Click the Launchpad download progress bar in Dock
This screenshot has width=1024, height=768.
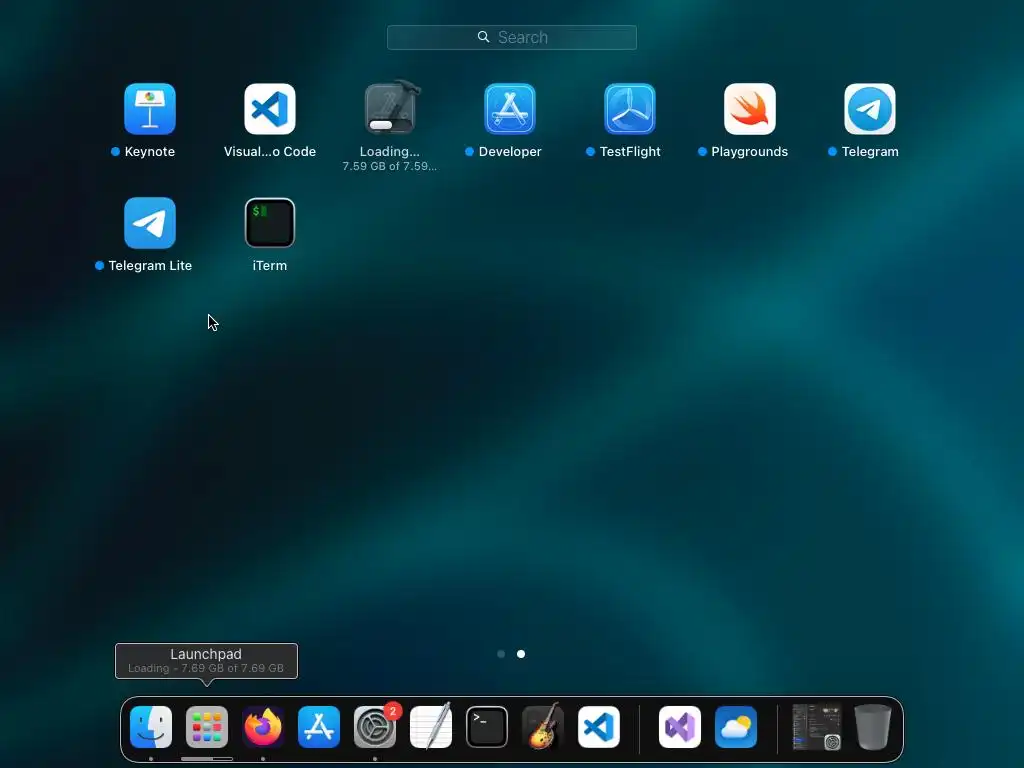pyautogui.click(x=207, y=759)
